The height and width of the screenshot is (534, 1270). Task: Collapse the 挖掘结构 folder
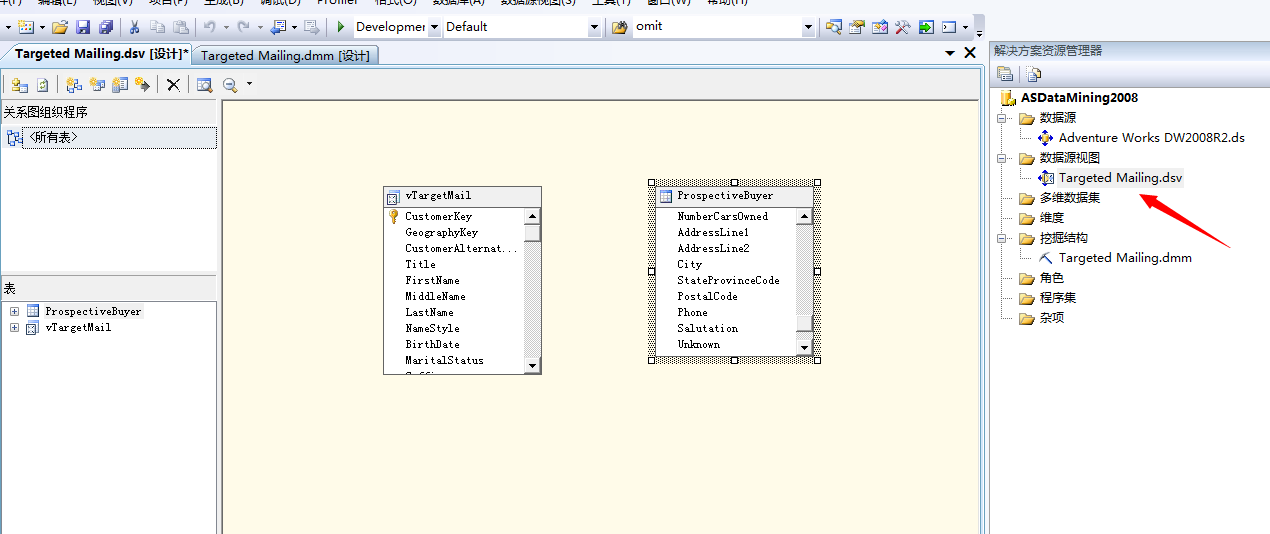pos(1003,238)
